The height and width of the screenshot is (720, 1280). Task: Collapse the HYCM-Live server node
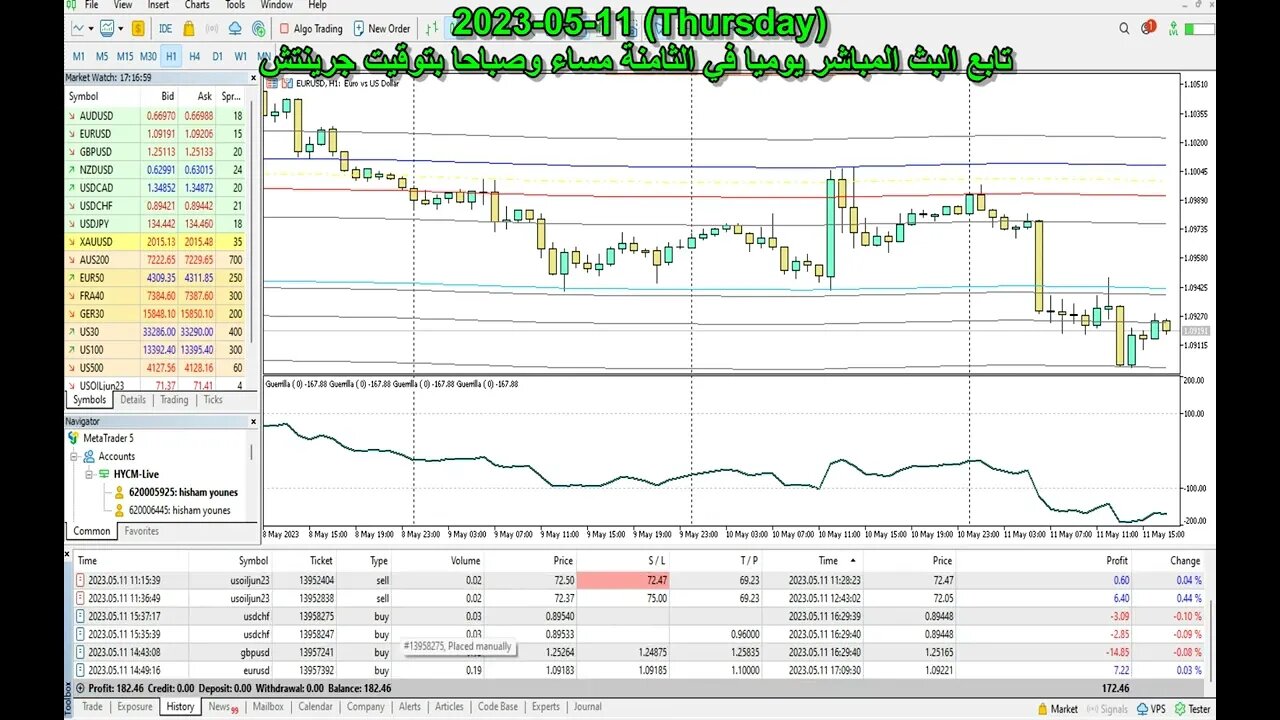[x=90, y=474]
